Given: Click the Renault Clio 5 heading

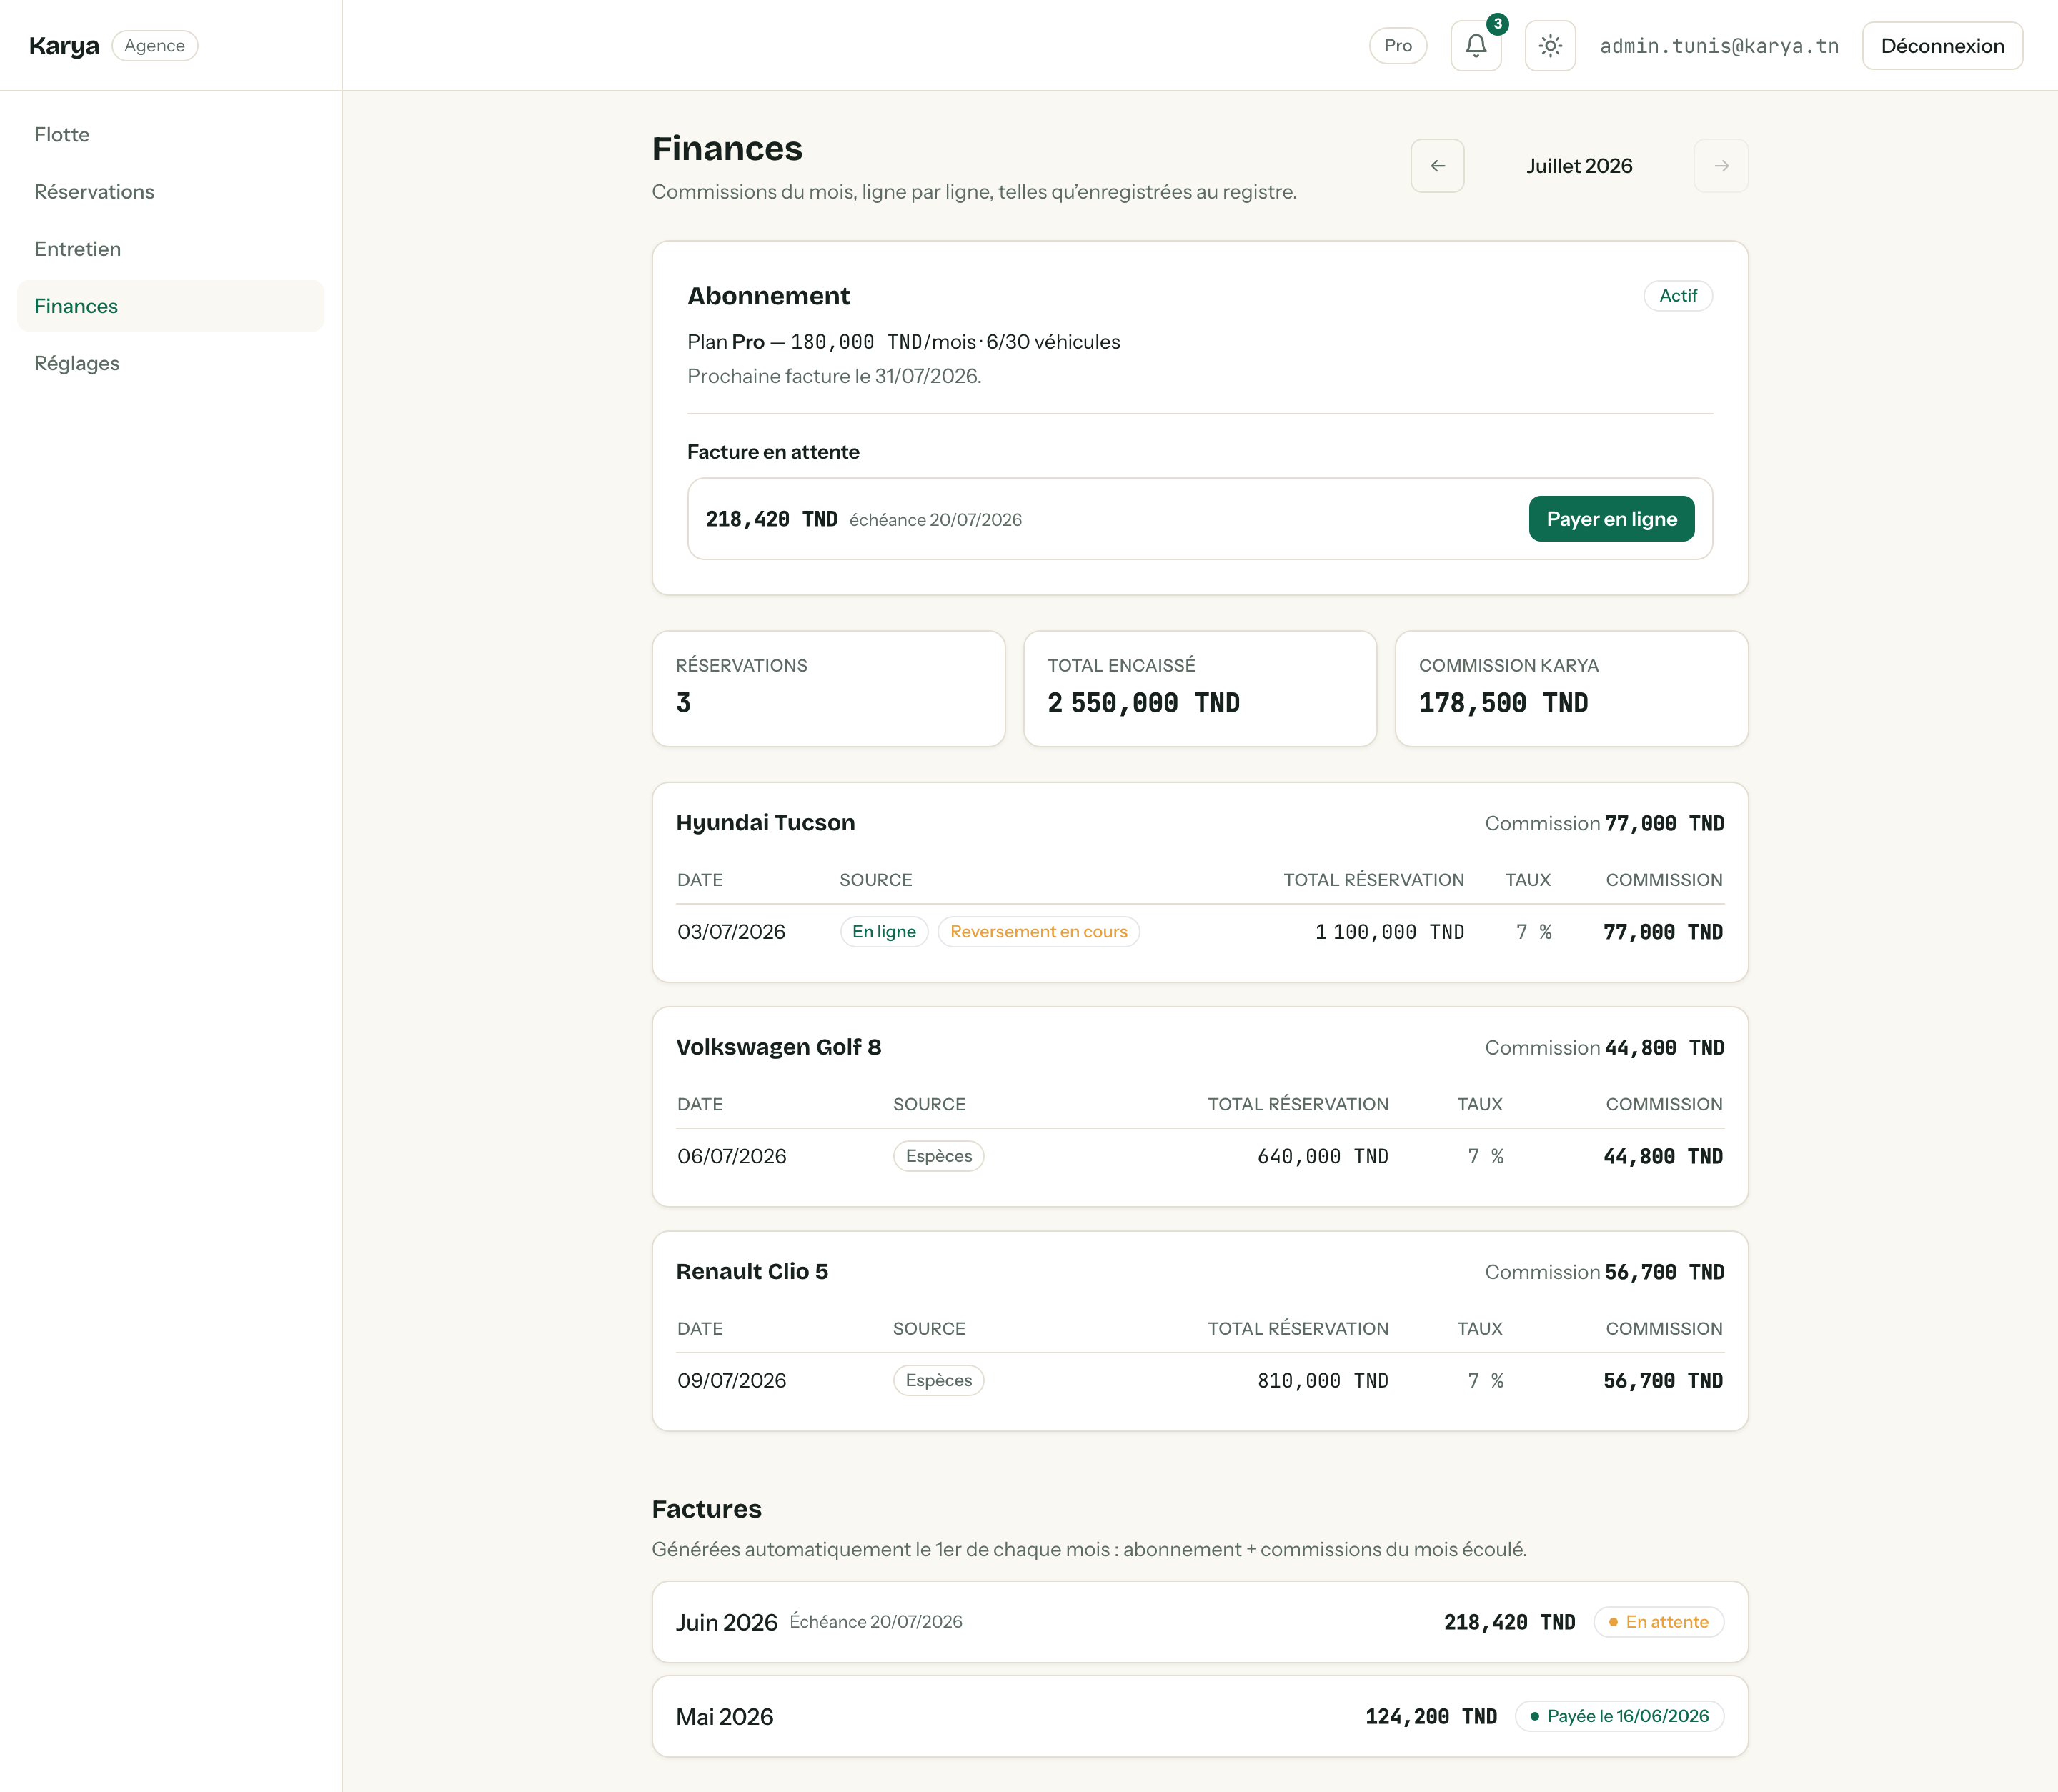Looking at the screenshot, I should (752, 1272).
